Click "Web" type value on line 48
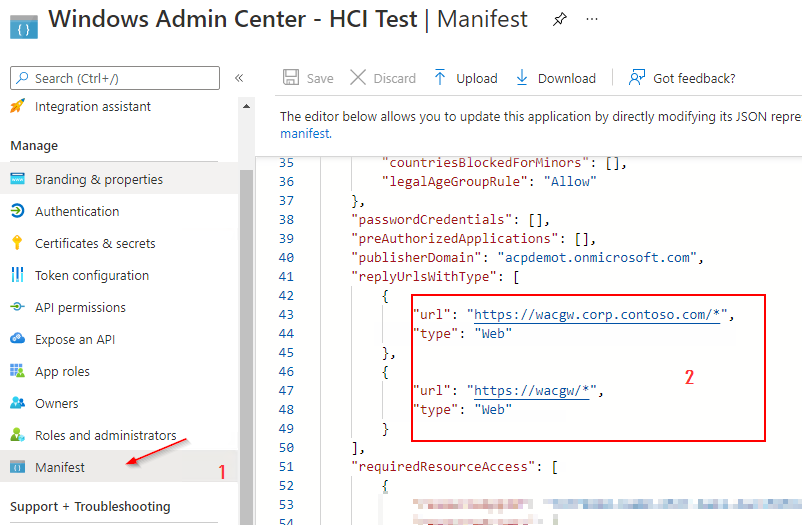 pos(493,410)
